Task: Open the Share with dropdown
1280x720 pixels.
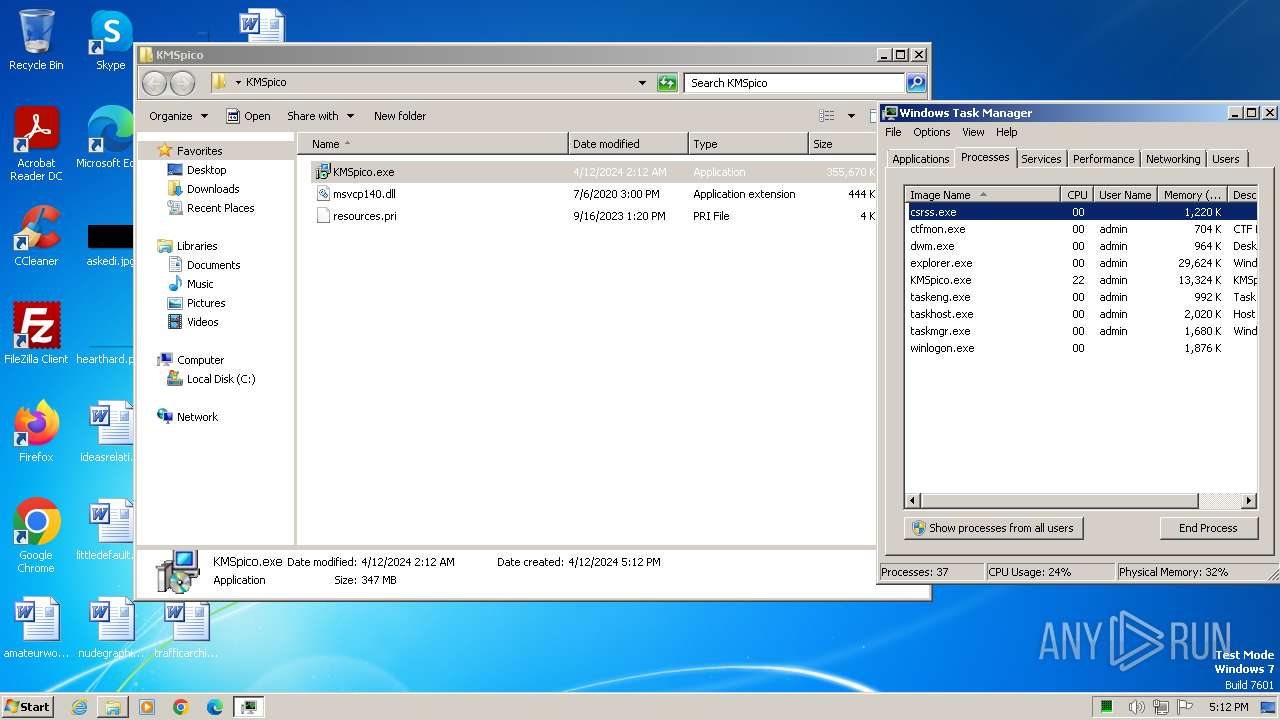Action: point(320,116)
